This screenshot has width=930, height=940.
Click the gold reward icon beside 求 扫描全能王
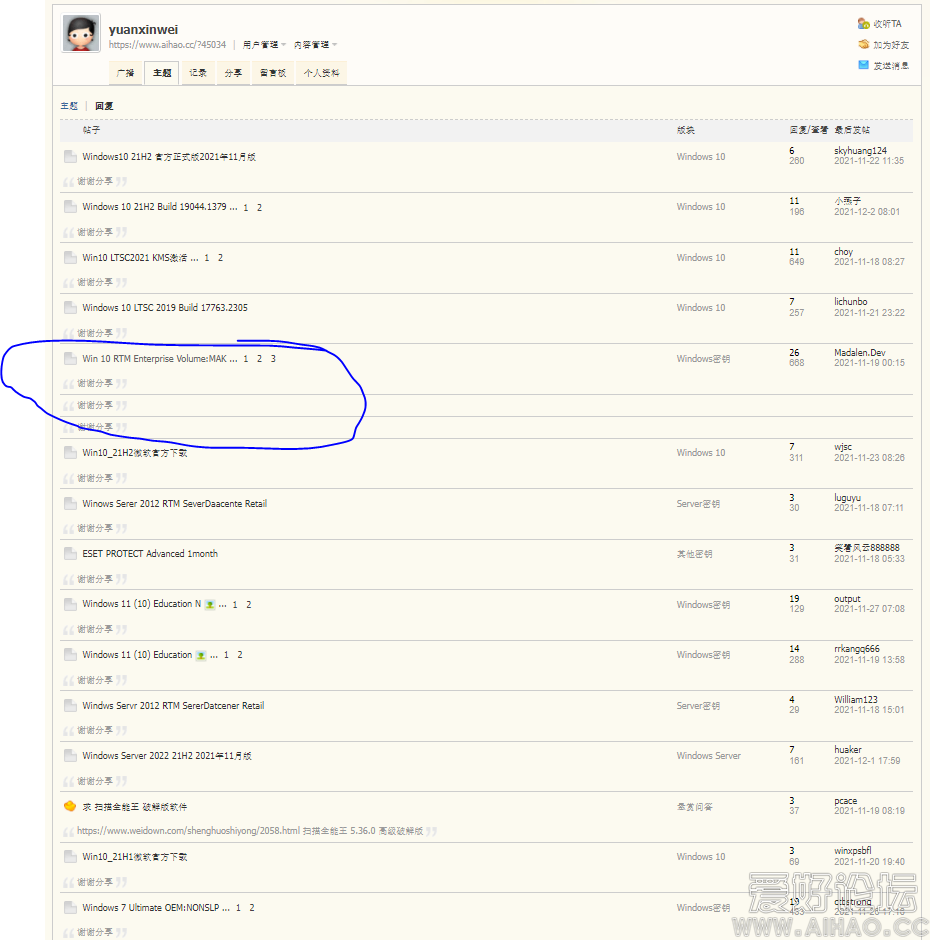click(x=70, y=806)
